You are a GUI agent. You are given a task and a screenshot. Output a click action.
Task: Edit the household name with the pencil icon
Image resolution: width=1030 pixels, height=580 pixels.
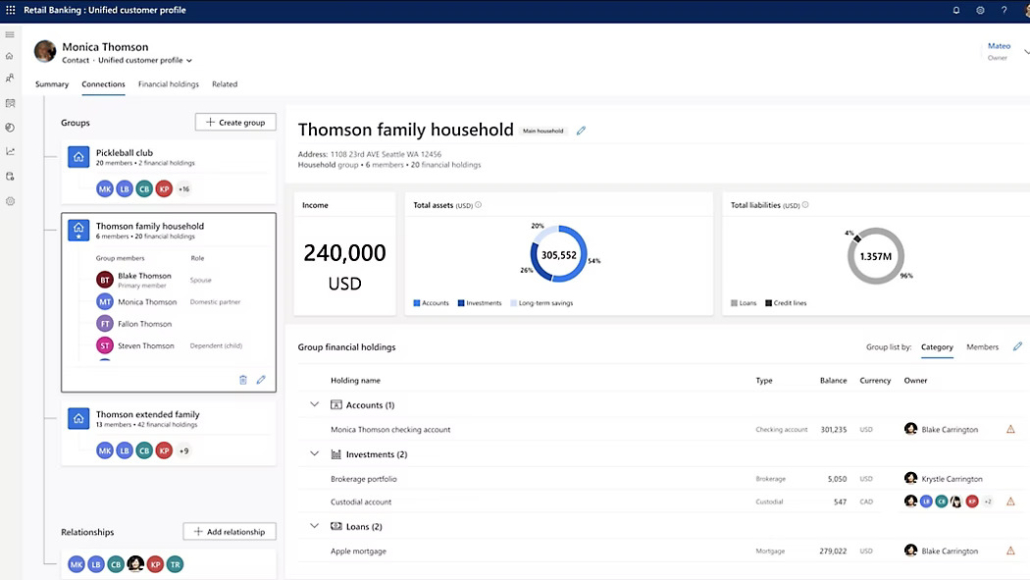[581, 130]
